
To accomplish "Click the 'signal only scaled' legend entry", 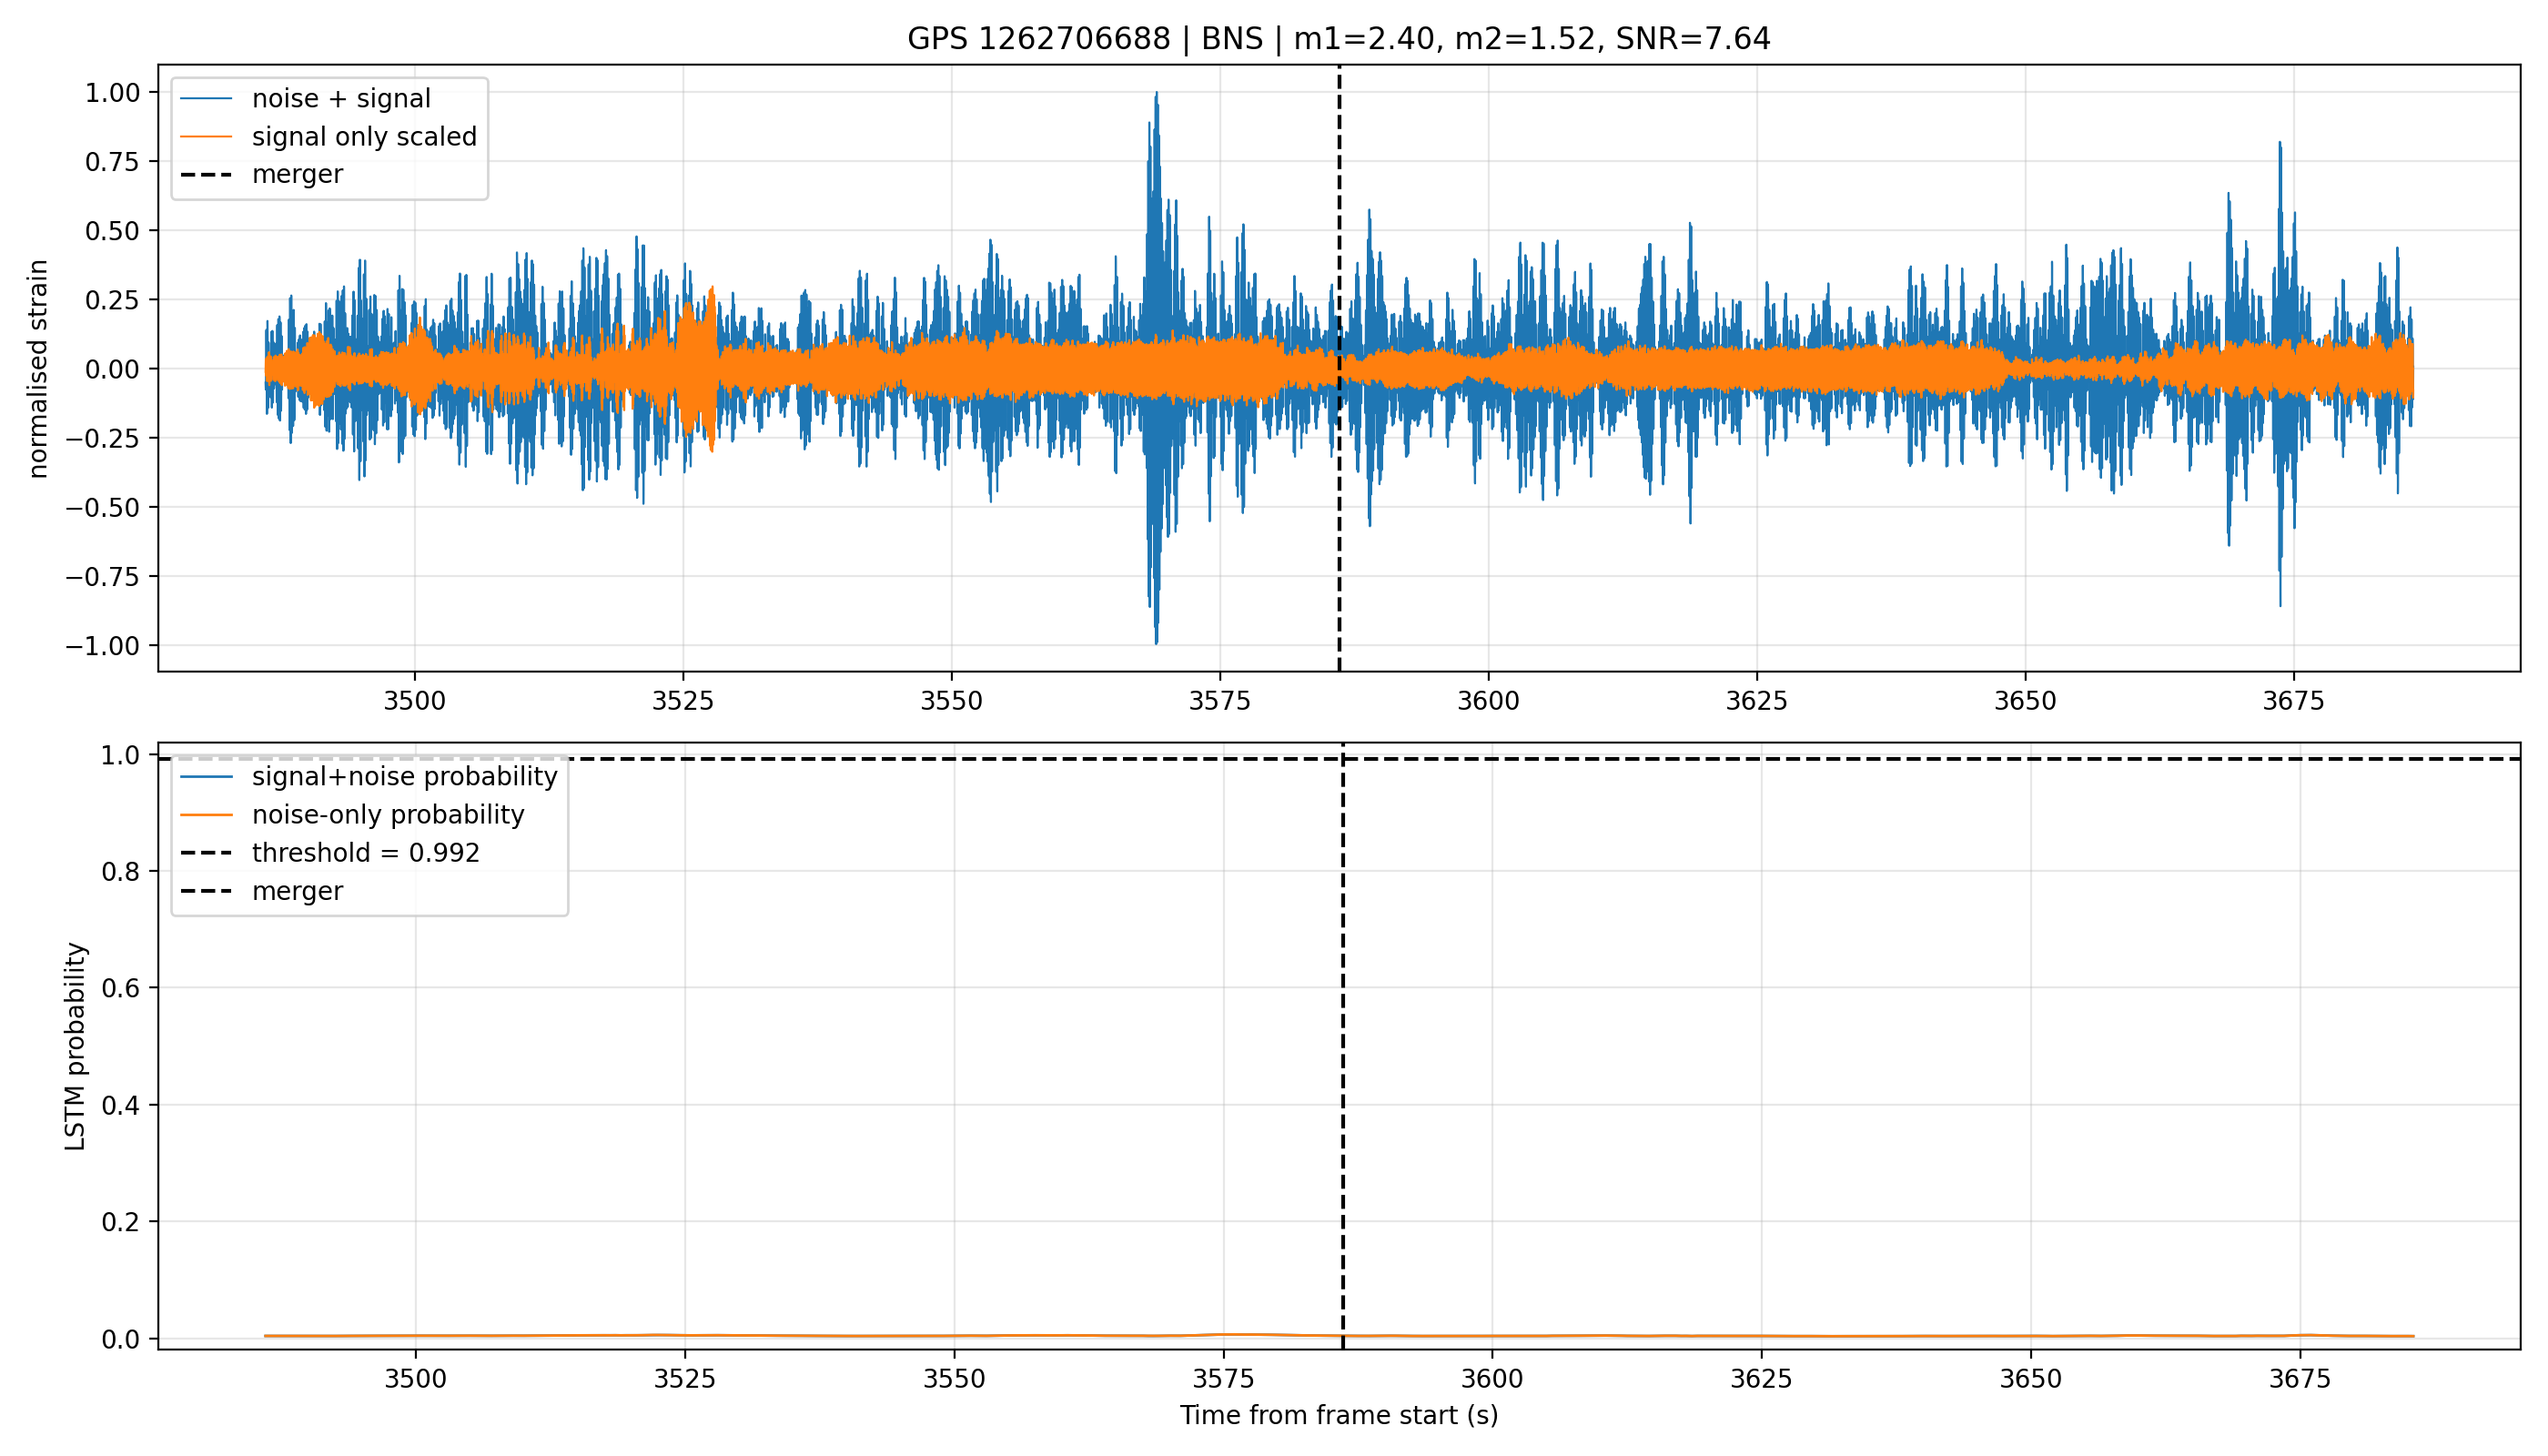I will point(328,137).
